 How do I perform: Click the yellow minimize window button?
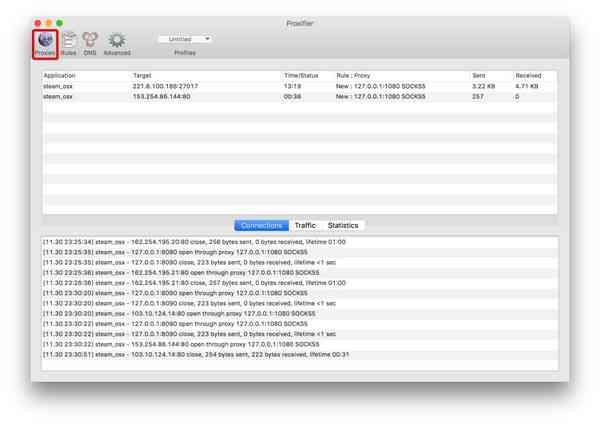[x=48, y=22]
